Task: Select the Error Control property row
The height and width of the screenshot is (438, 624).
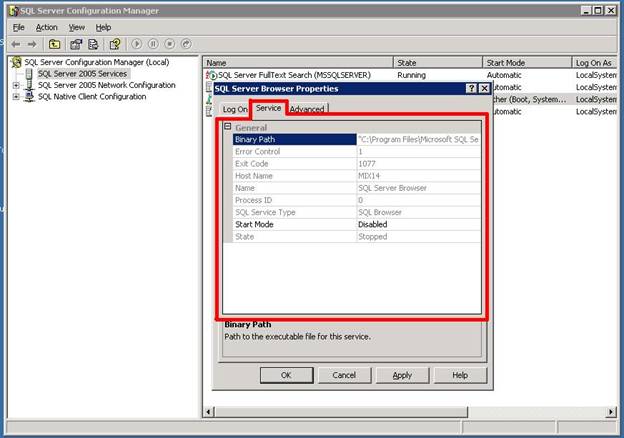Action: pos(356,152)
